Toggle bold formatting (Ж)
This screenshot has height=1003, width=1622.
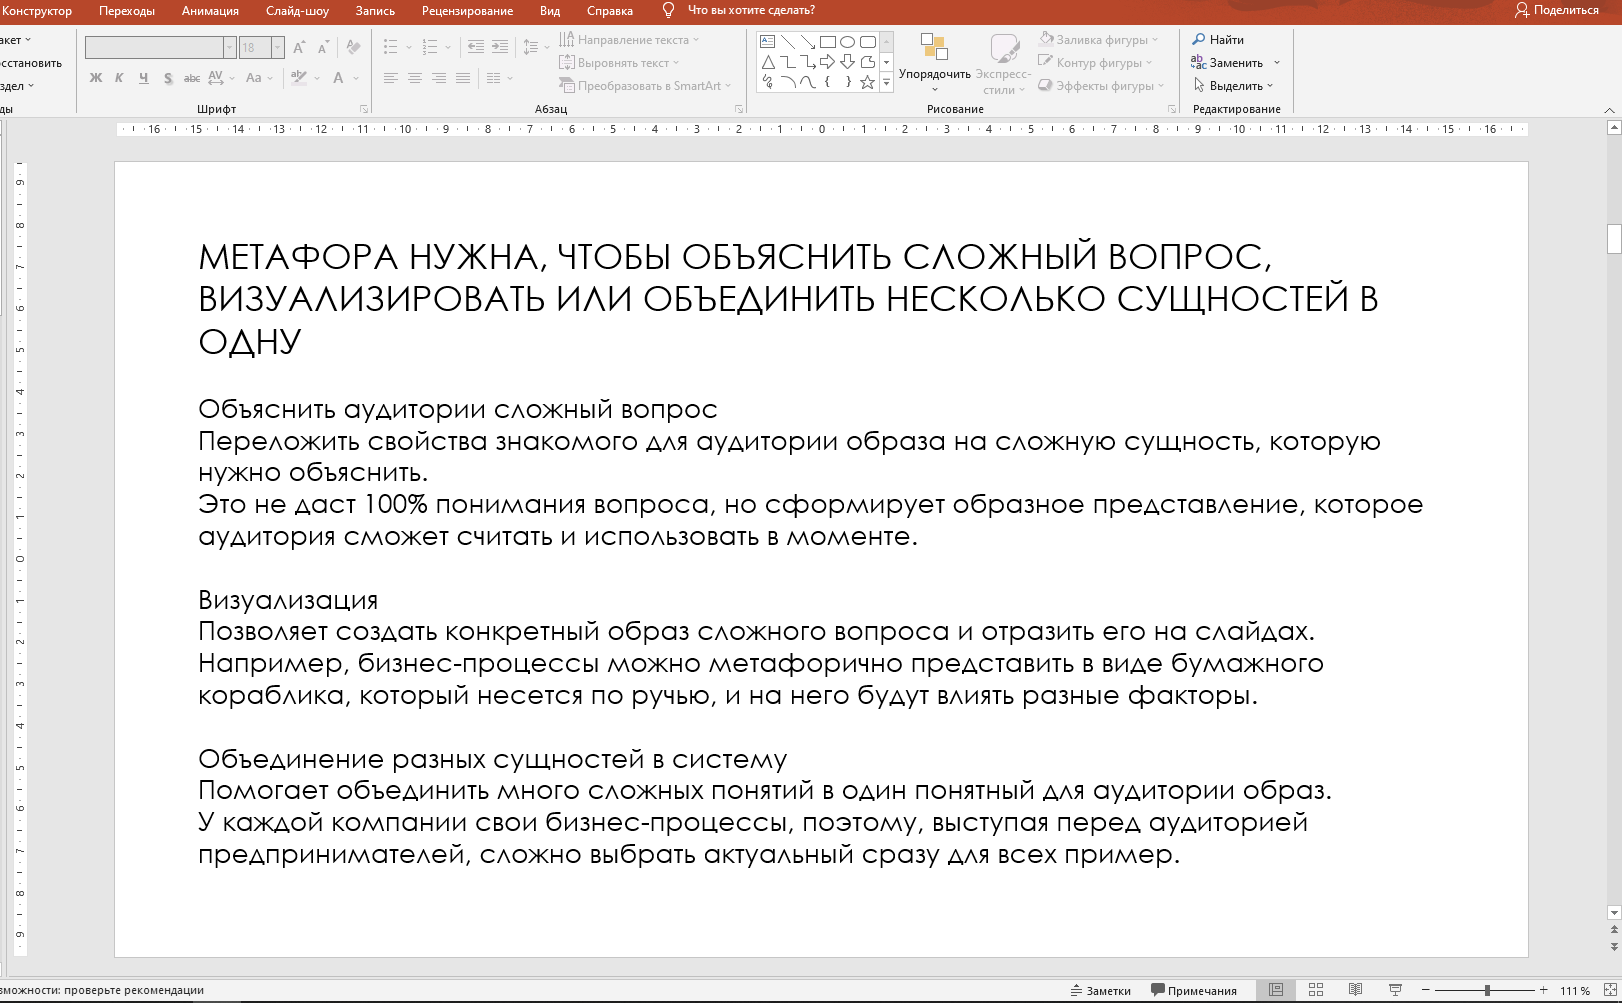(96, 78)
